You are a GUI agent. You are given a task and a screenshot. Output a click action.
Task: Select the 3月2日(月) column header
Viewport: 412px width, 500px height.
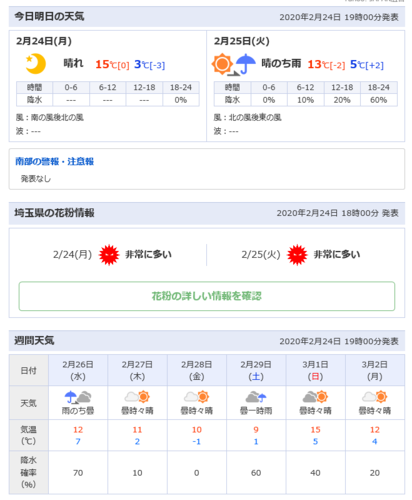click(x=375, y=370)
